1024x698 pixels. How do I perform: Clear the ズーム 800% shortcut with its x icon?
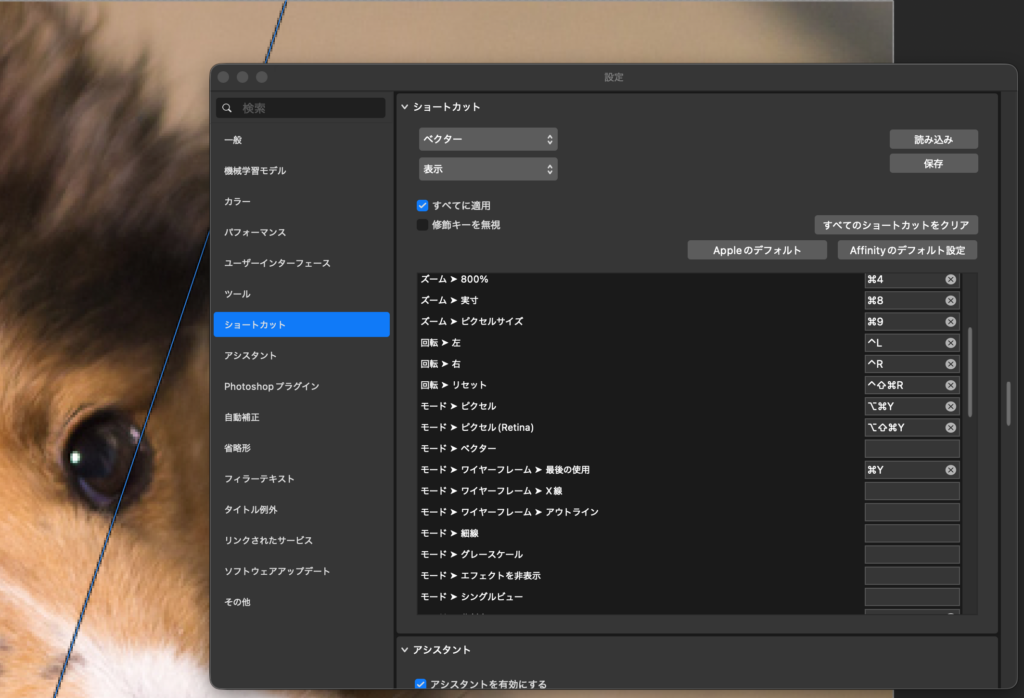click(x=950, y=280)
